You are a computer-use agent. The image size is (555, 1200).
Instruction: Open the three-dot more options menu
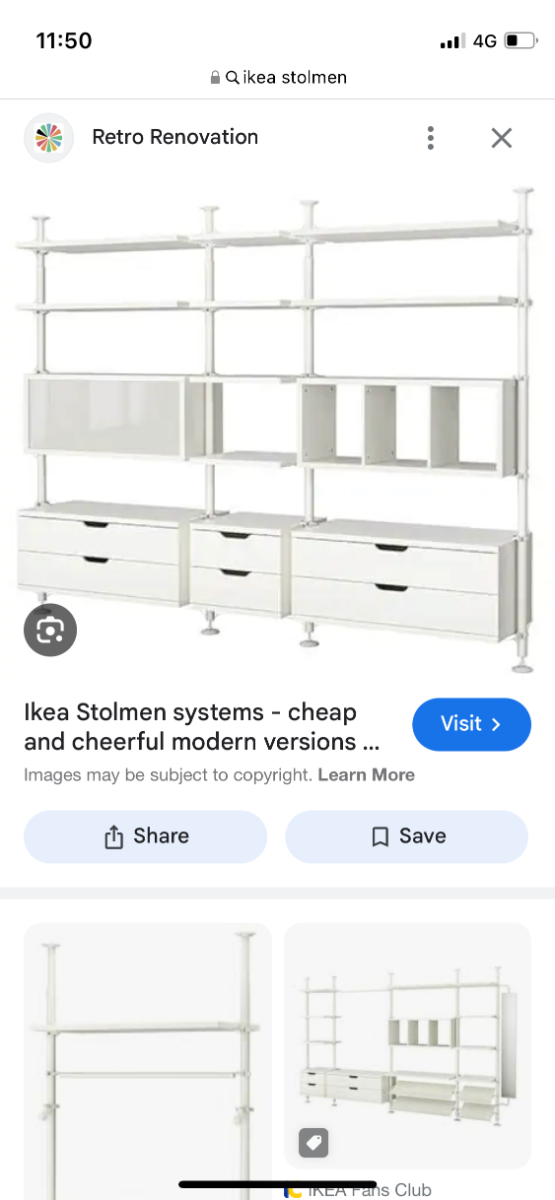[430, 138]
